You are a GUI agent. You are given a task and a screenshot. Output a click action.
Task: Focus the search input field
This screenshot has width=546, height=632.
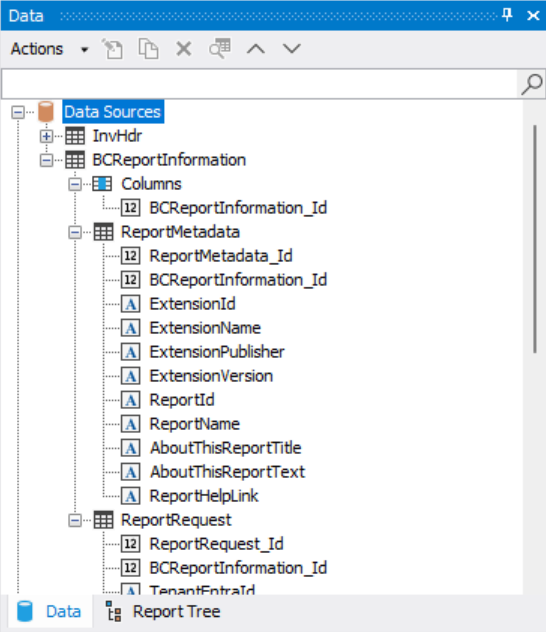tap(259, 84)
